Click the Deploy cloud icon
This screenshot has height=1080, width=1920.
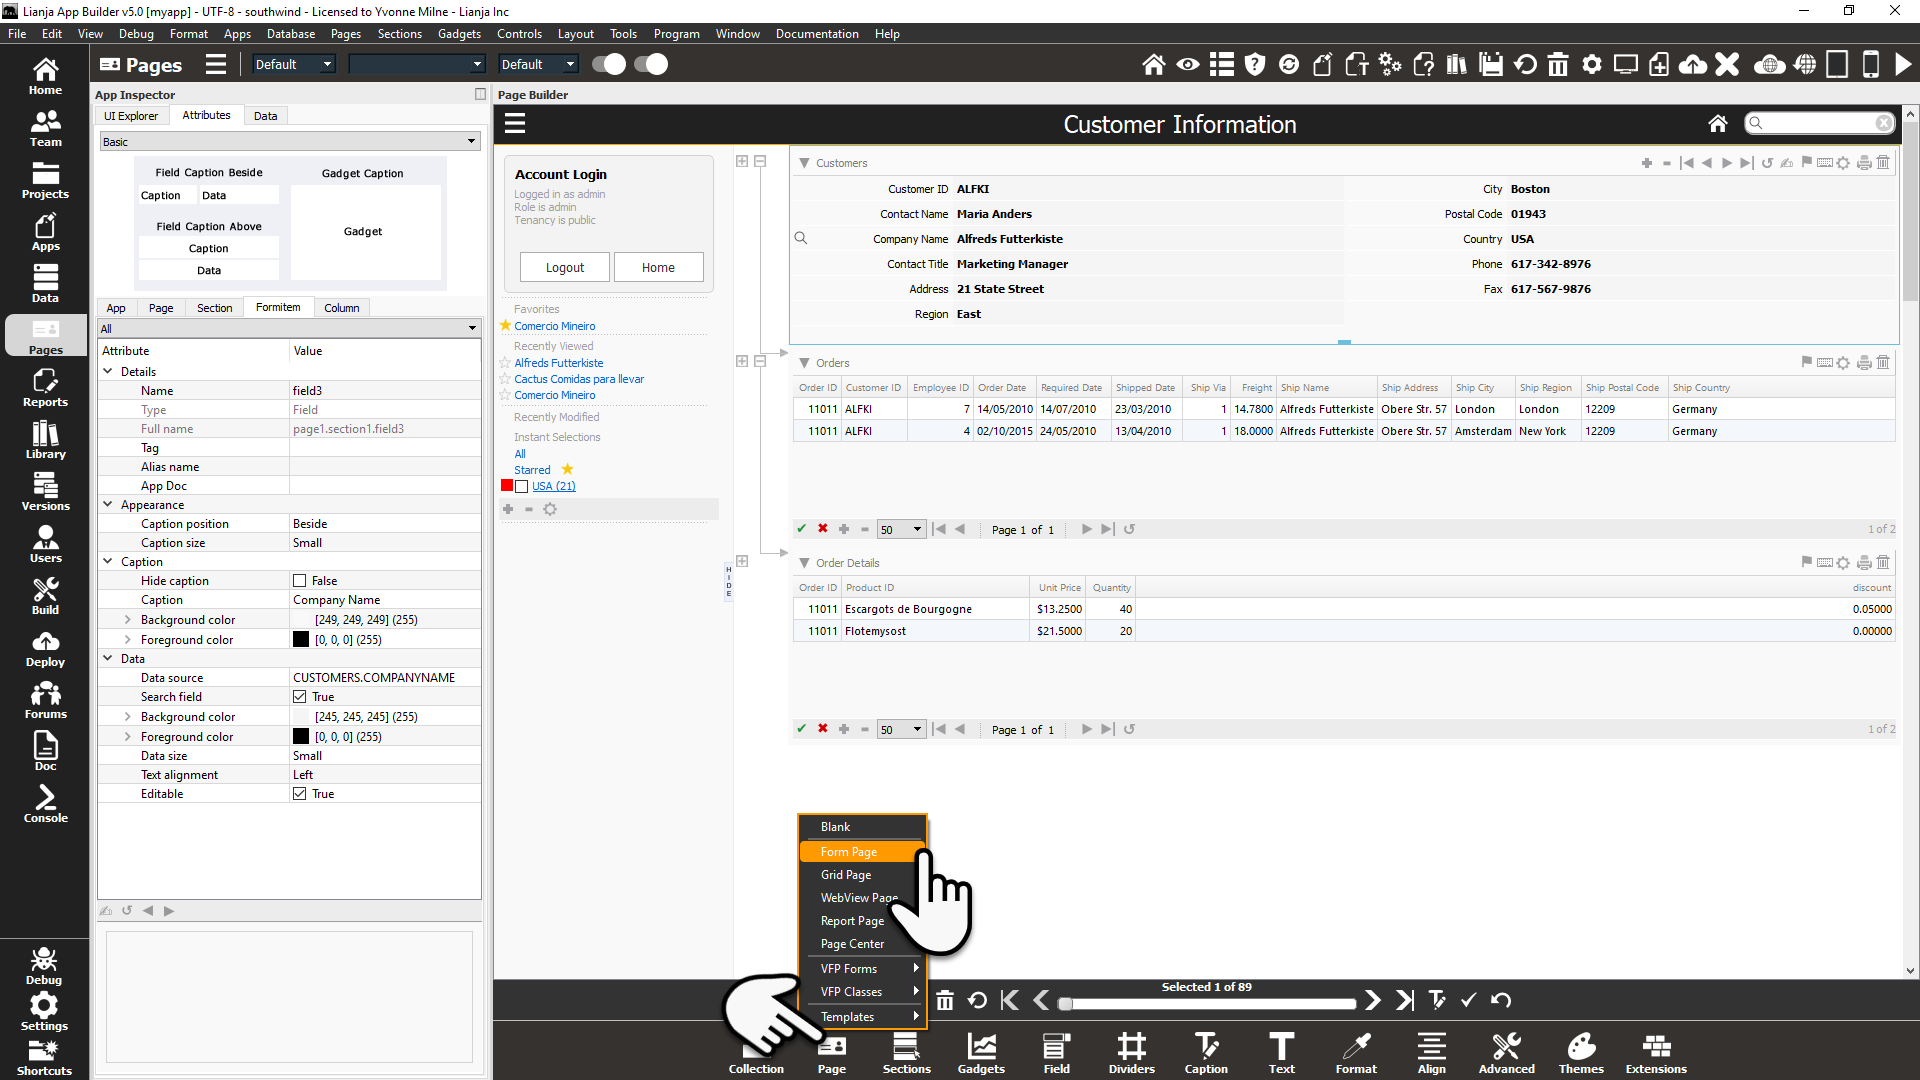[x=45, y=648]
